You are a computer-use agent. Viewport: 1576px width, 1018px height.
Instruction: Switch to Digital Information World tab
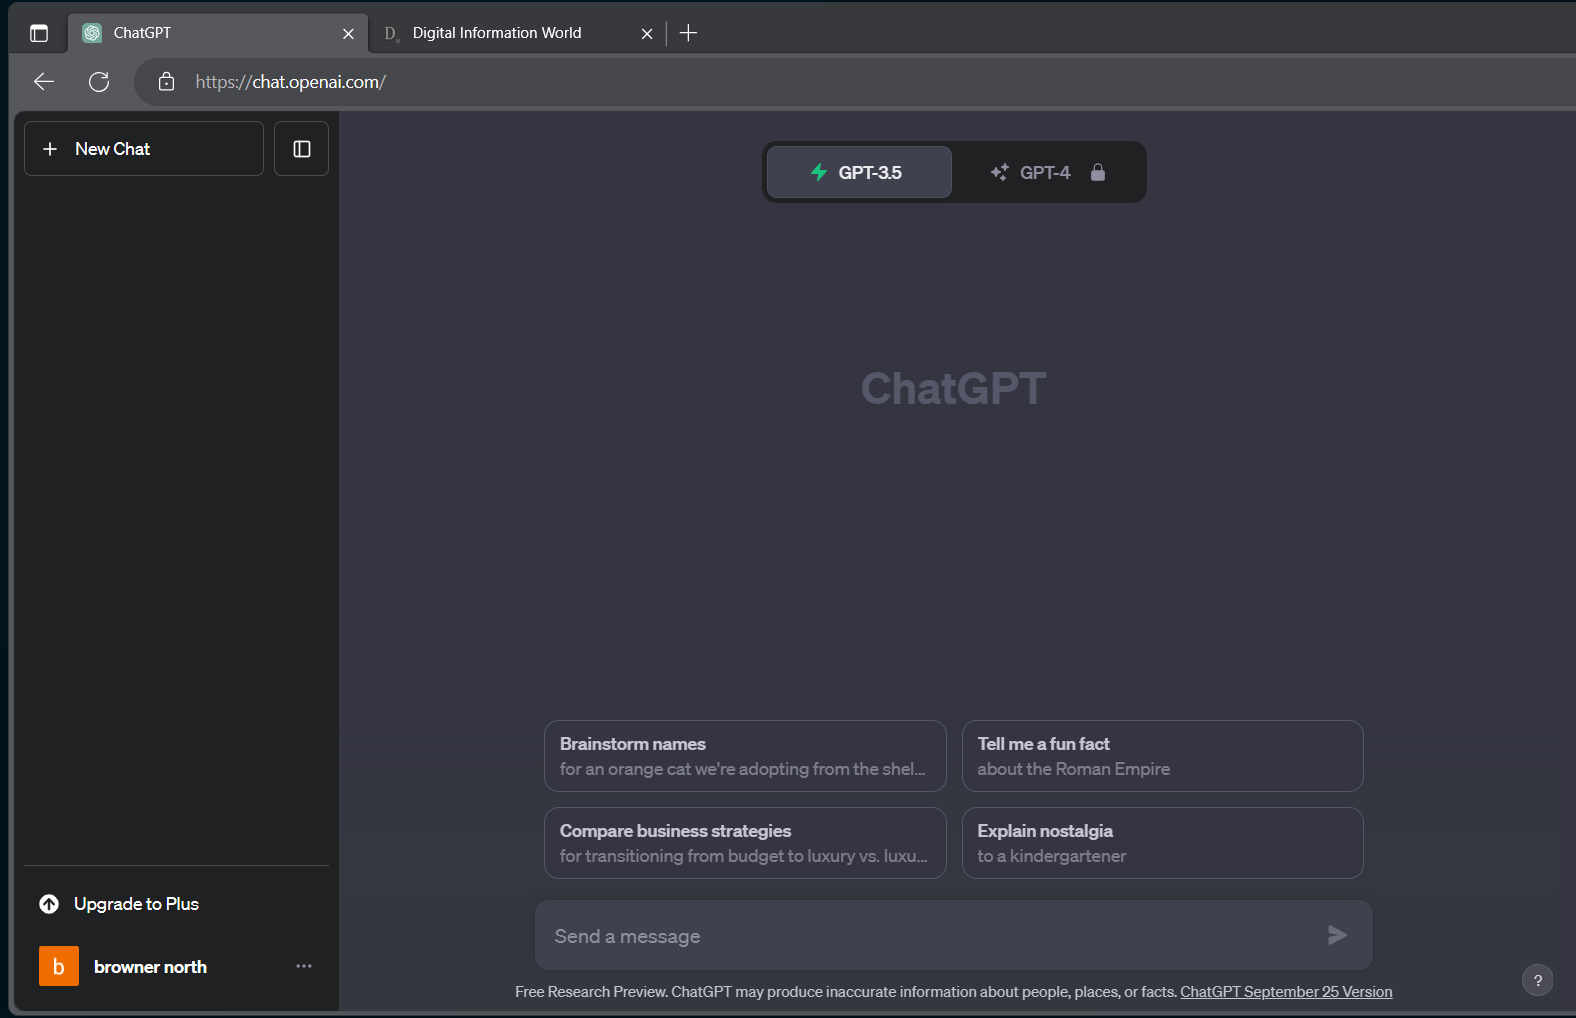pos(518,33)
